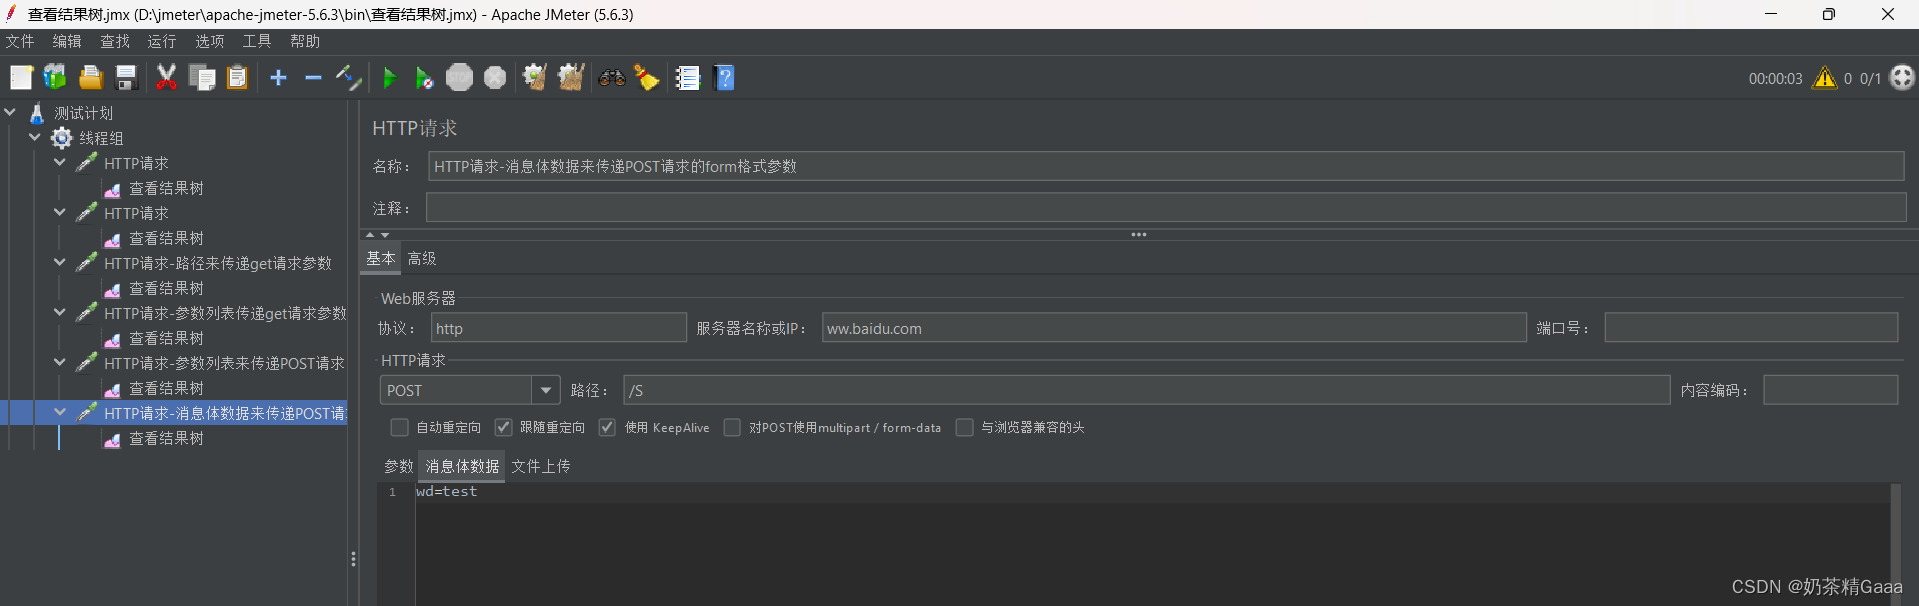Screen dimensions: 1919x606
Task: Switch to the 参数 tab
Action: [399, 466]
